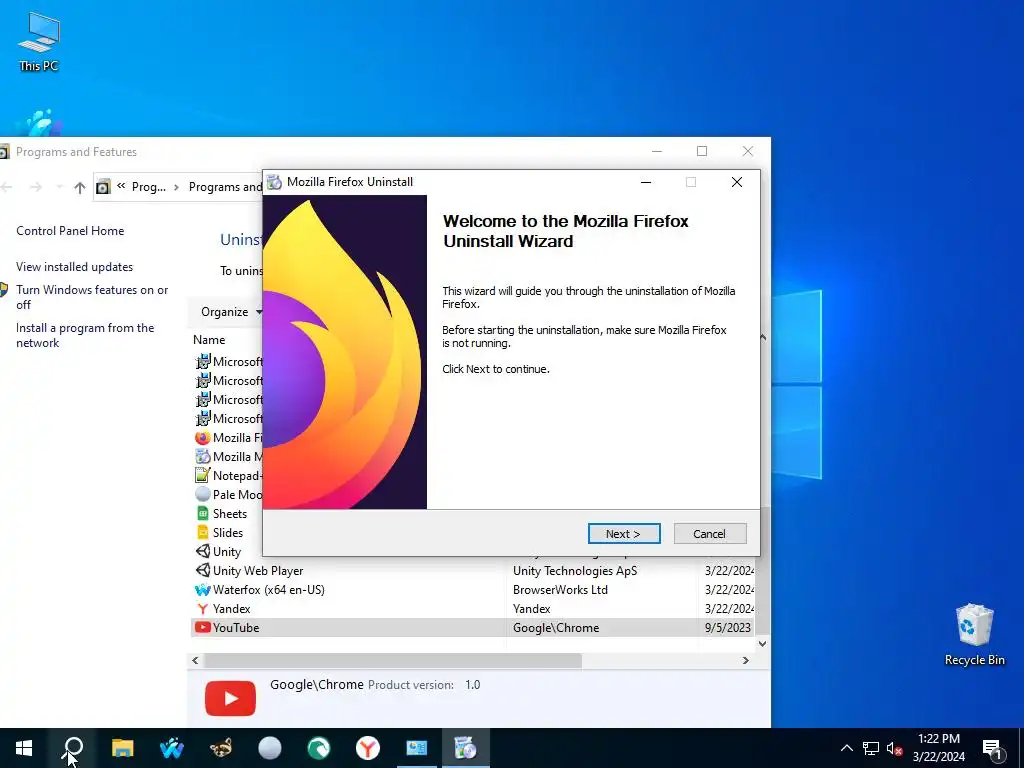
Task: Click Next in the Firefox Uninstall wizard
Action: coord(624,534)
